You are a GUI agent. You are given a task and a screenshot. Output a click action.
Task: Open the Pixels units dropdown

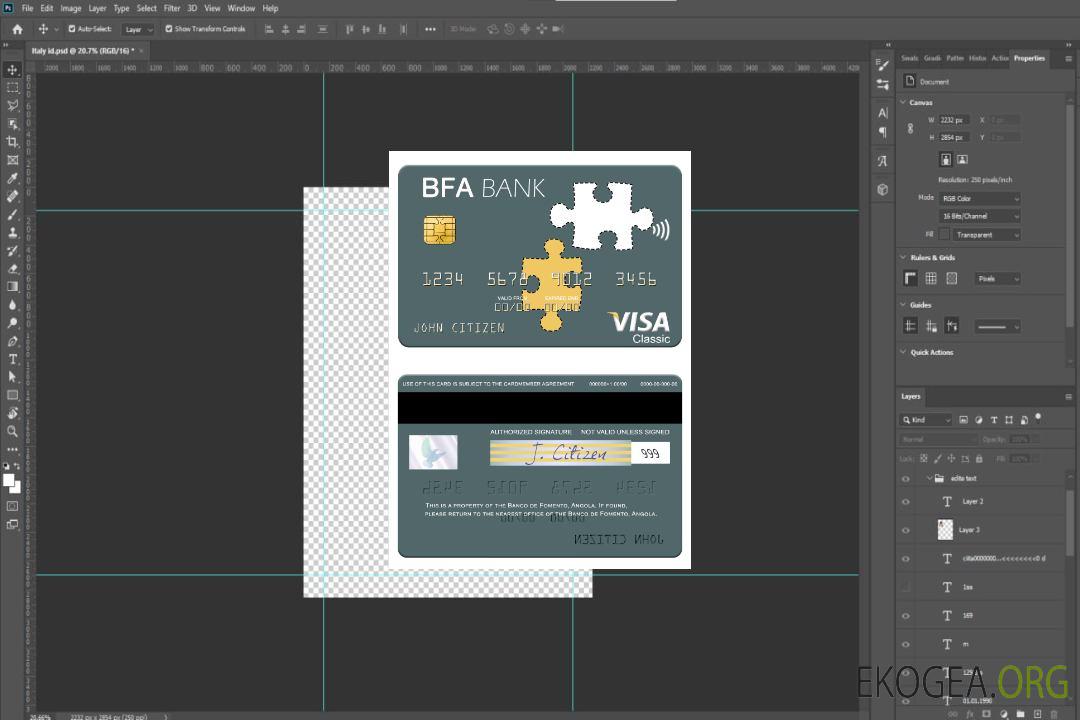(997, 278)
